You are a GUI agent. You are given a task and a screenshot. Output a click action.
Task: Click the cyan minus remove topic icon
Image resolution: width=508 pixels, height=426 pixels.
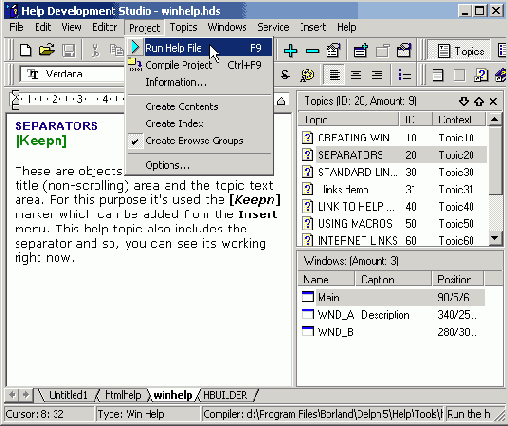(312, 51)
